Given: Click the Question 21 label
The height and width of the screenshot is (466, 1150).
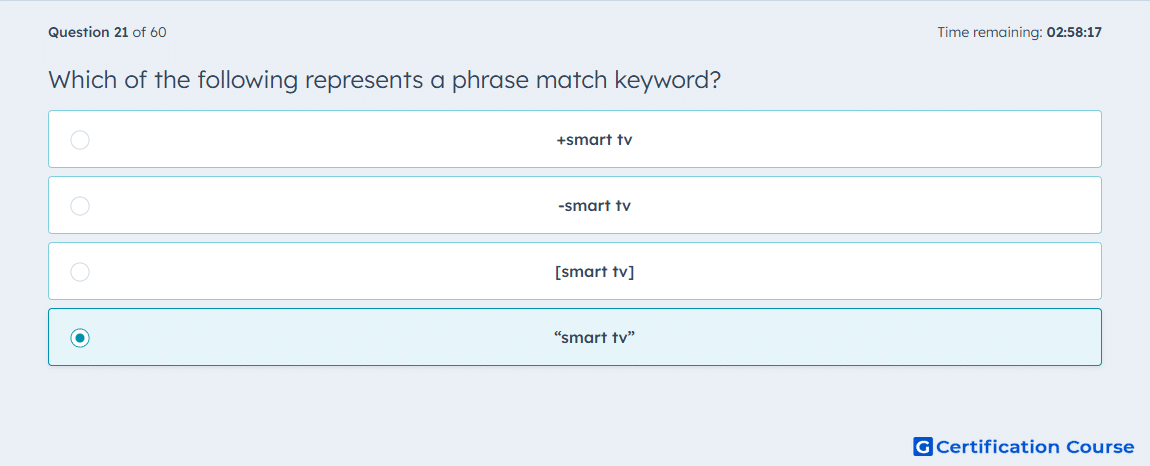Looking at the screenshot, I should coord(88,32).
